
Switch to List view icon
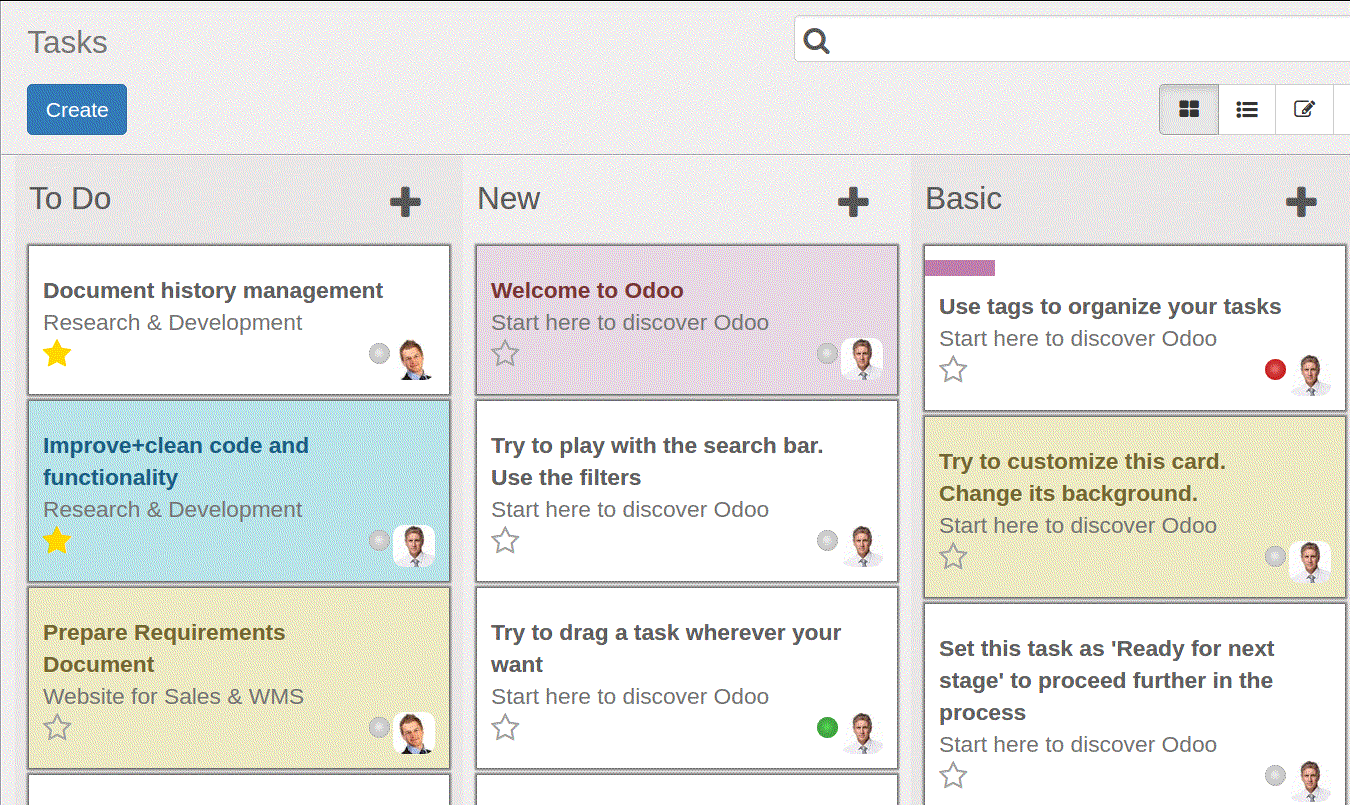click(1247, 109)
